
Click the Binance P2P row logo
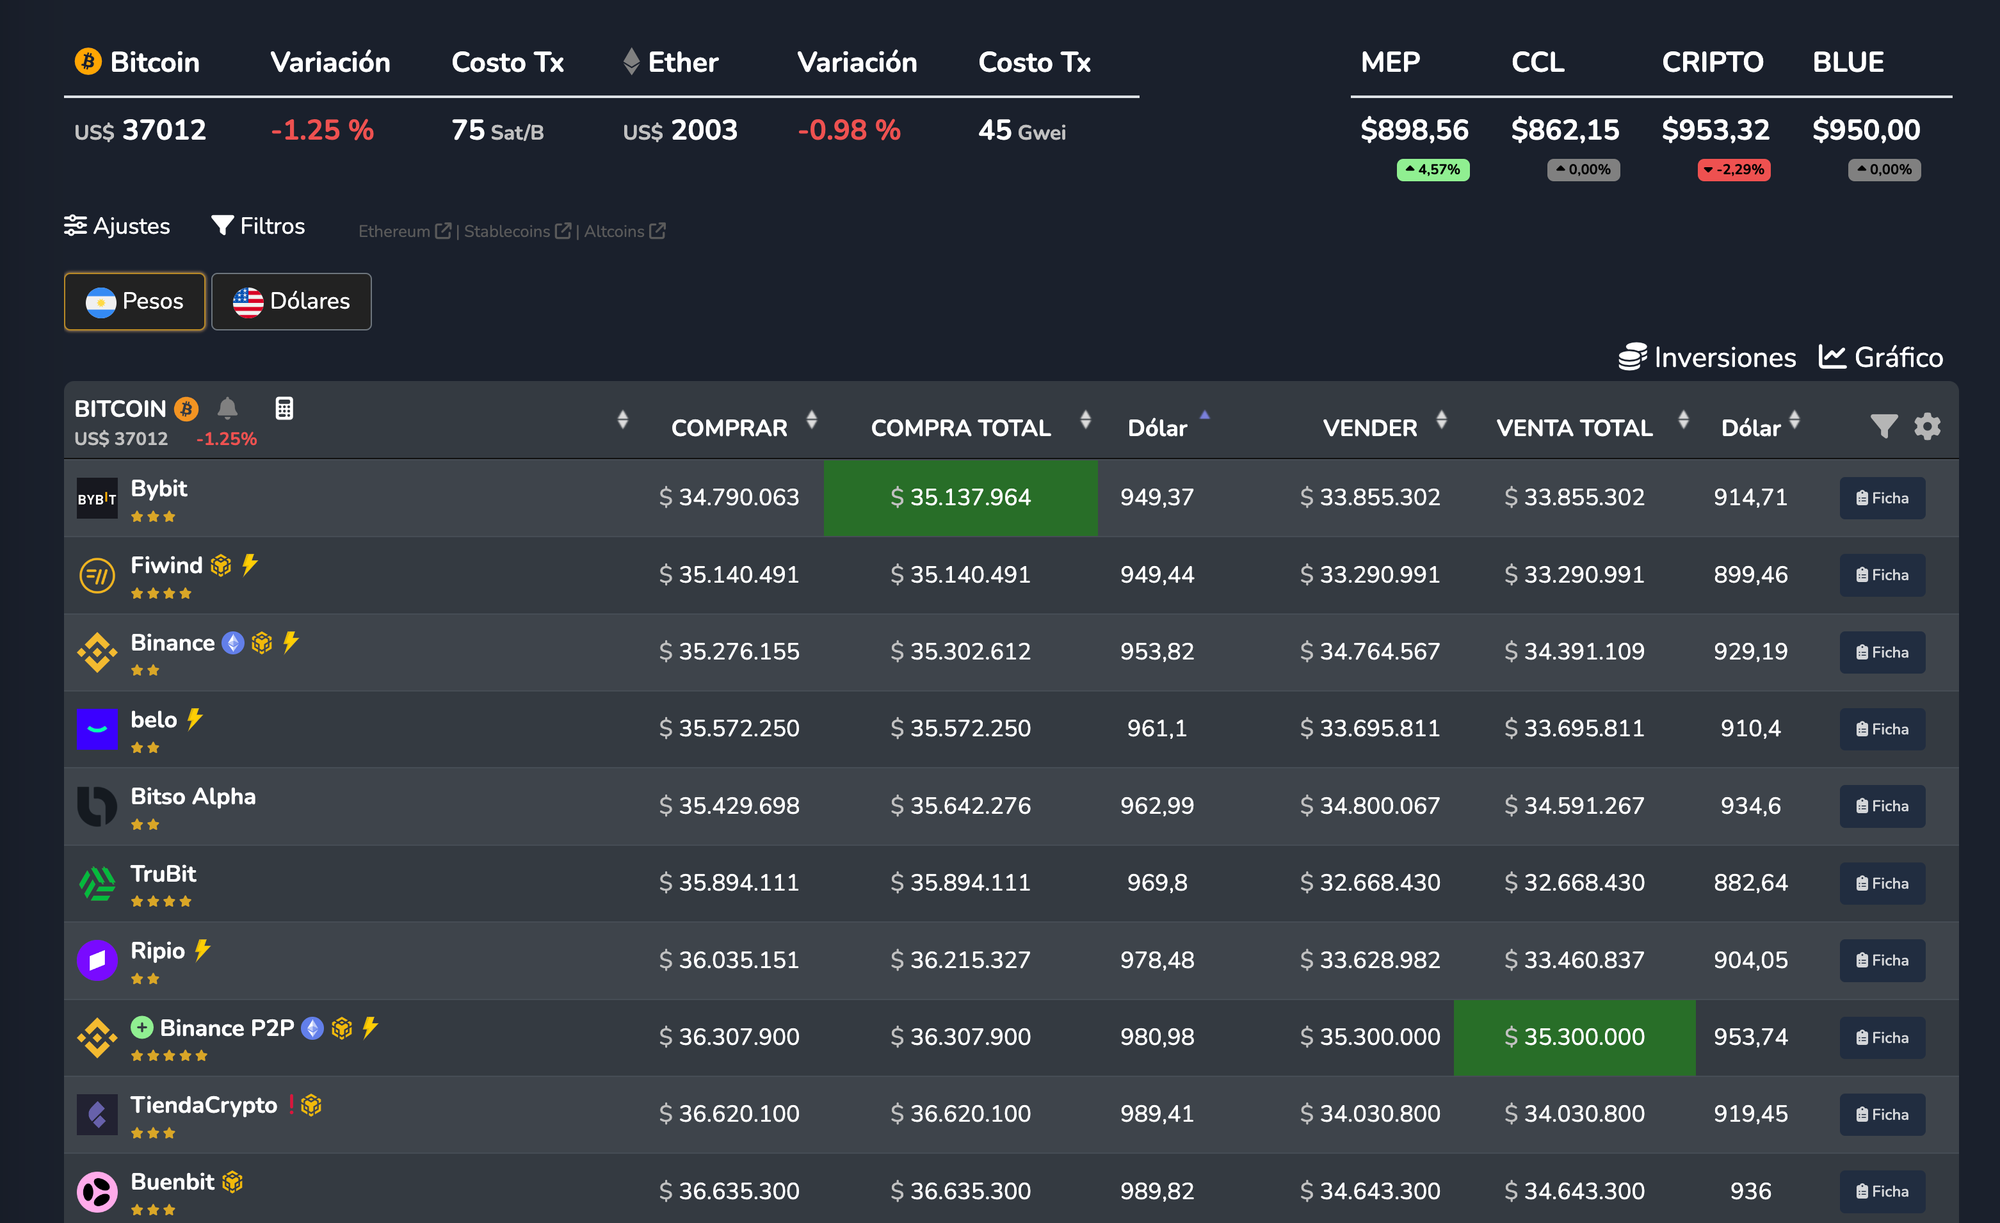pyautogui.click(x=97, y=1037)
